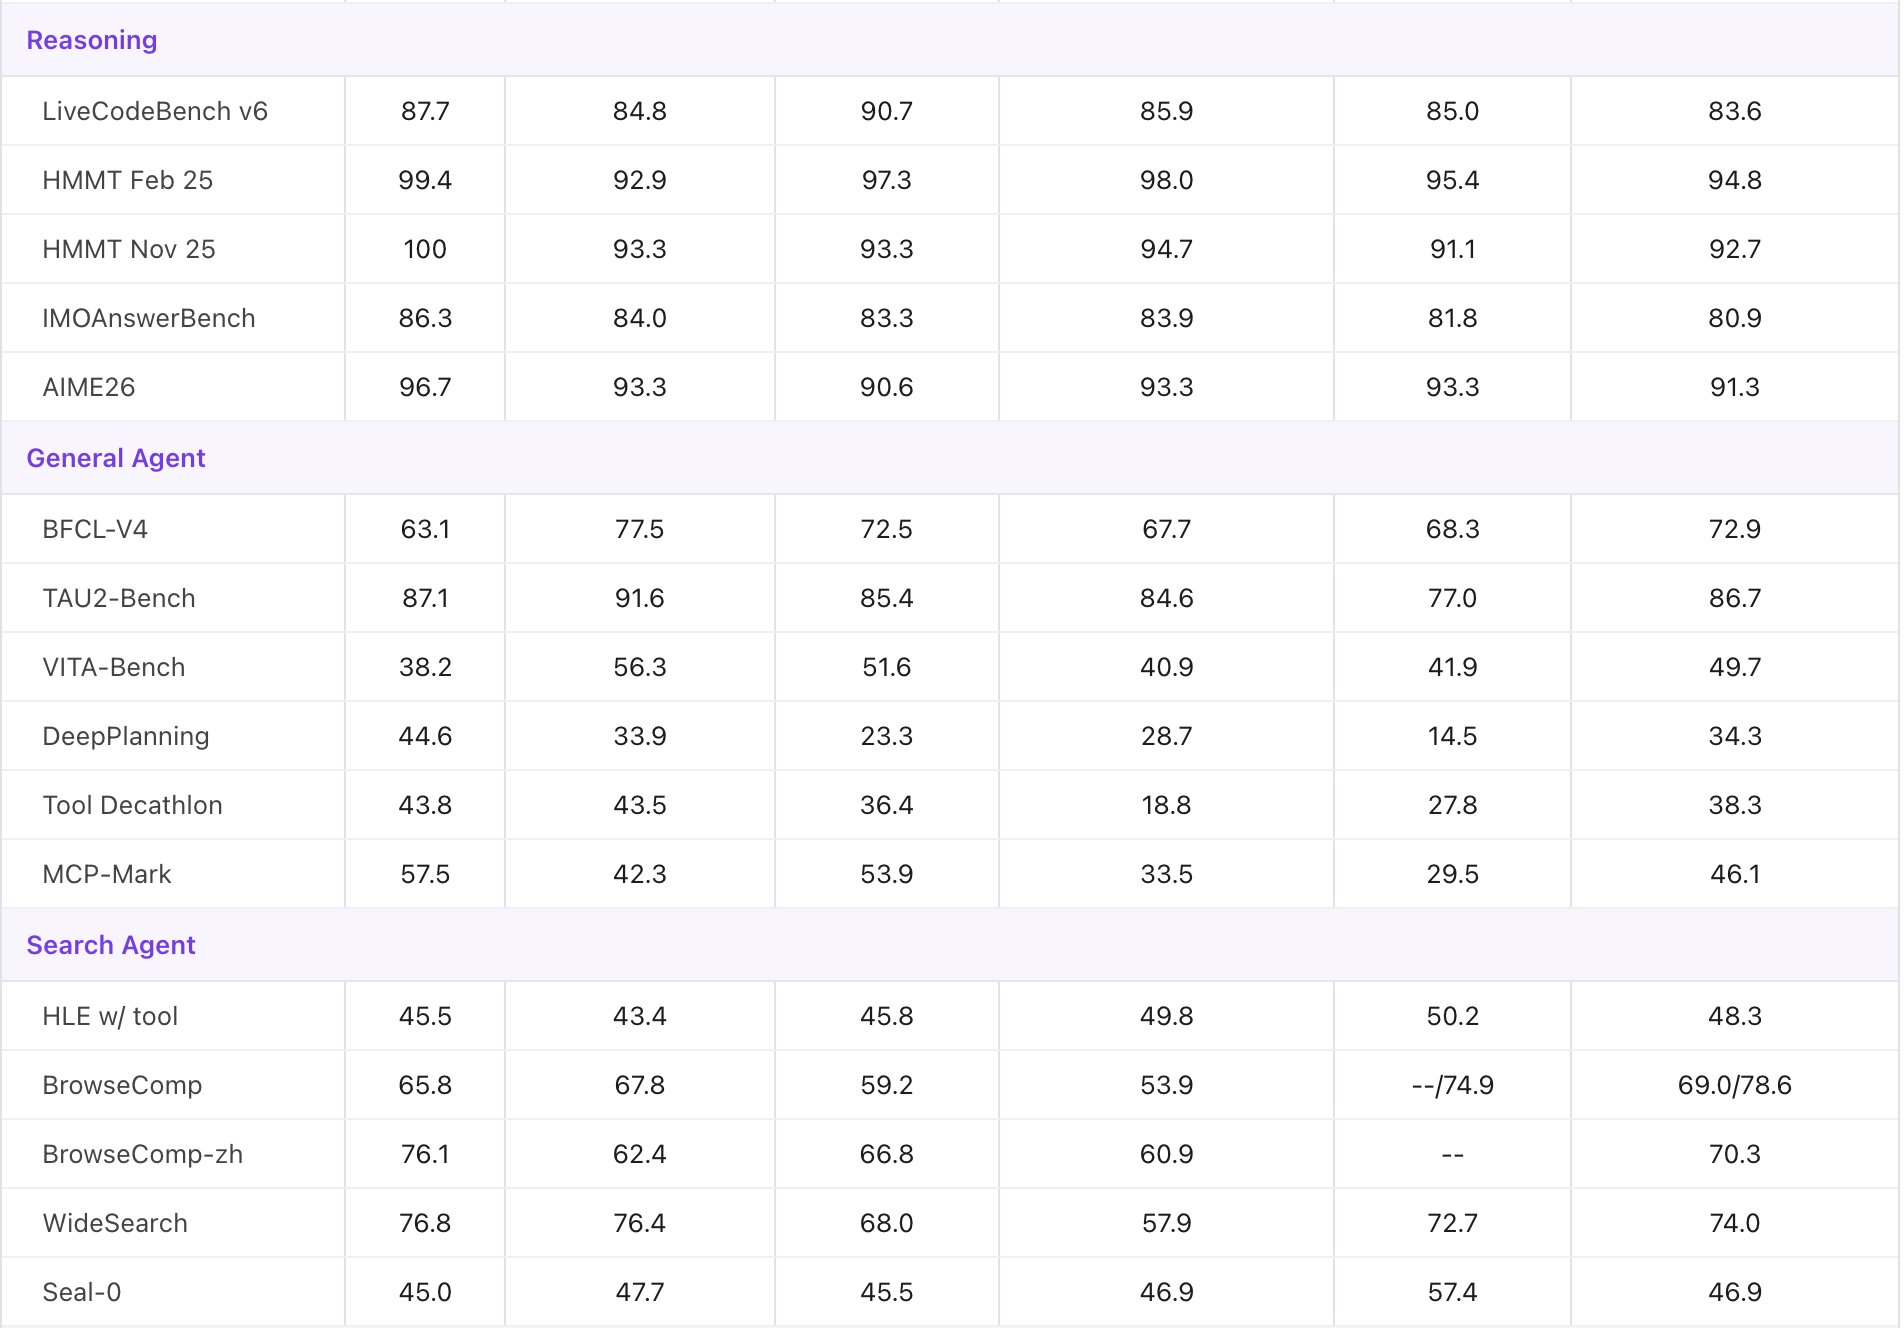Click the MCP-Mark benchmark name

coord(107,874)
